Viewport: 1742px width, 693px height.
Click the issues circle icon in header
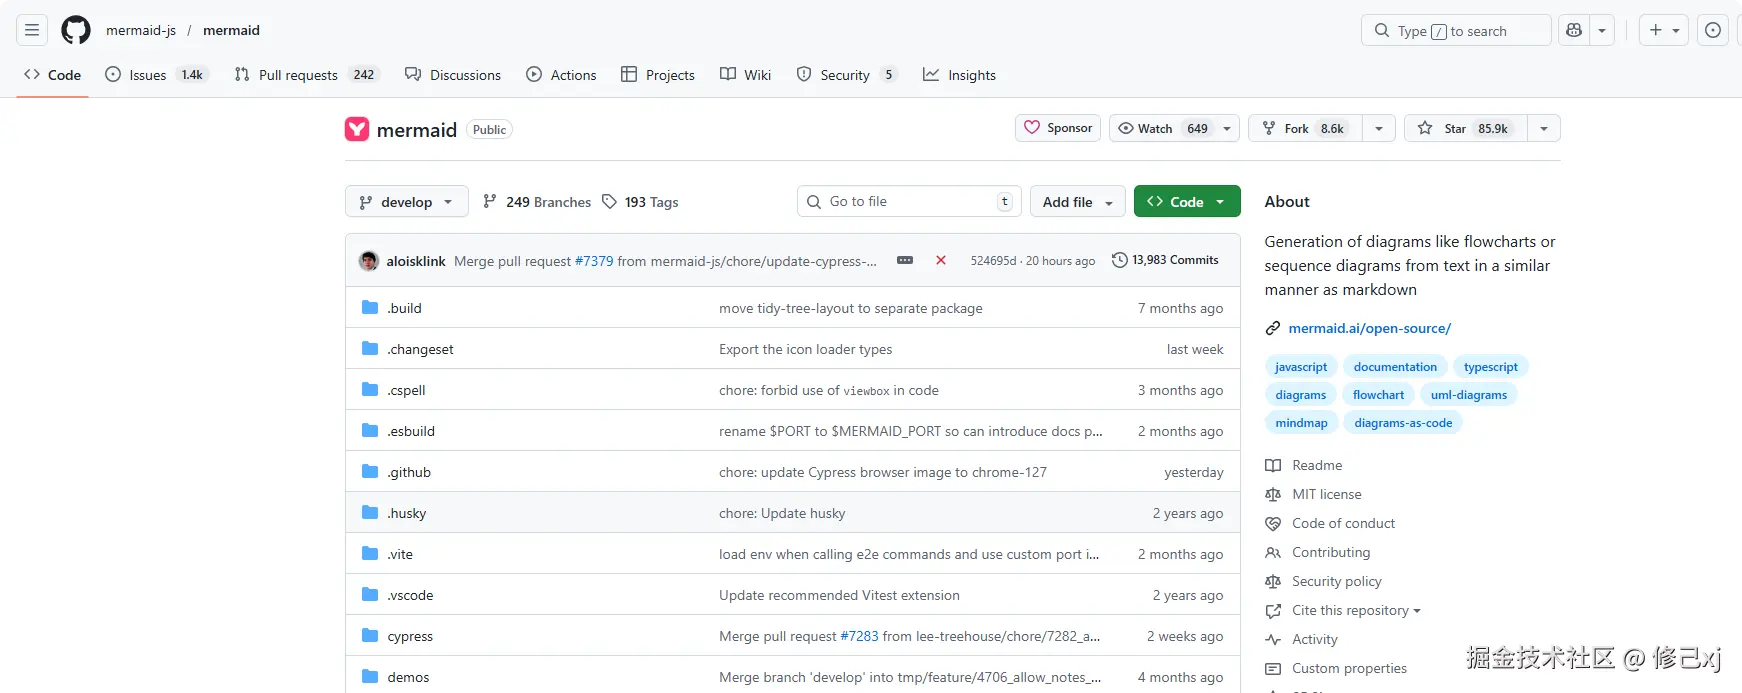coord(1713,30)
